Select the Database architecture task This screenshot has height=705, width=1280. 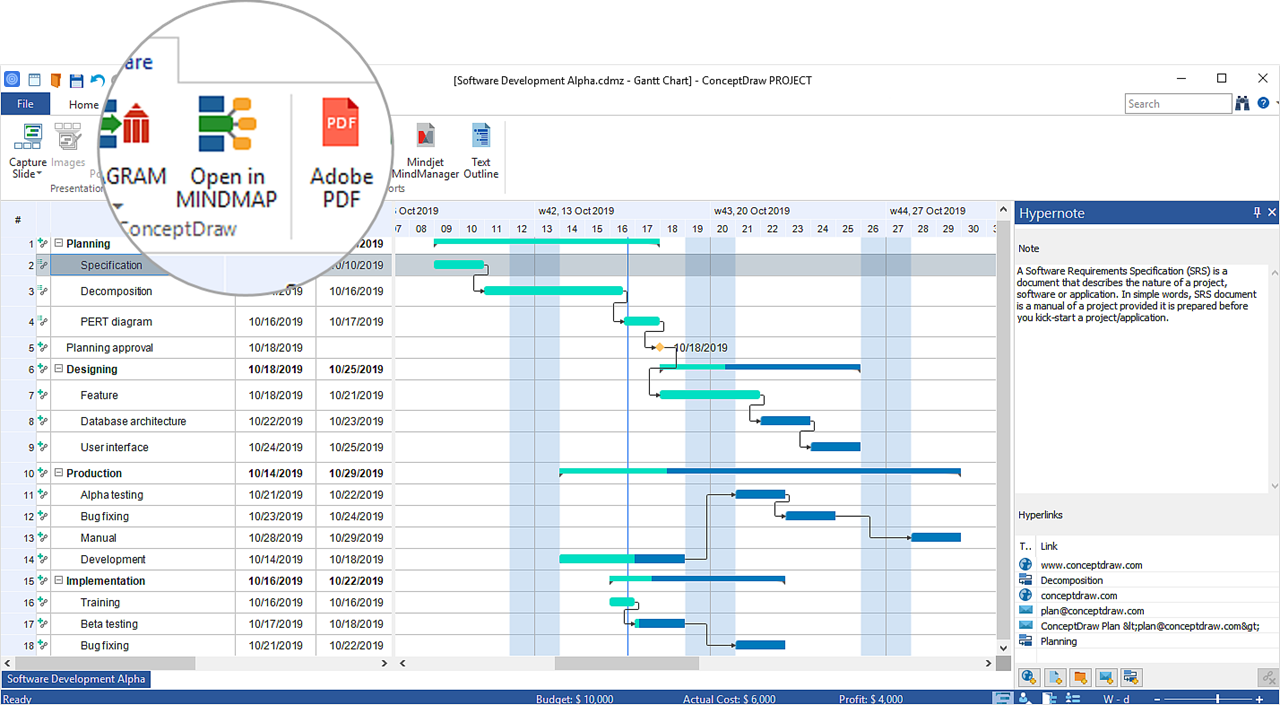pyautogui.click(x=133, y=421)
